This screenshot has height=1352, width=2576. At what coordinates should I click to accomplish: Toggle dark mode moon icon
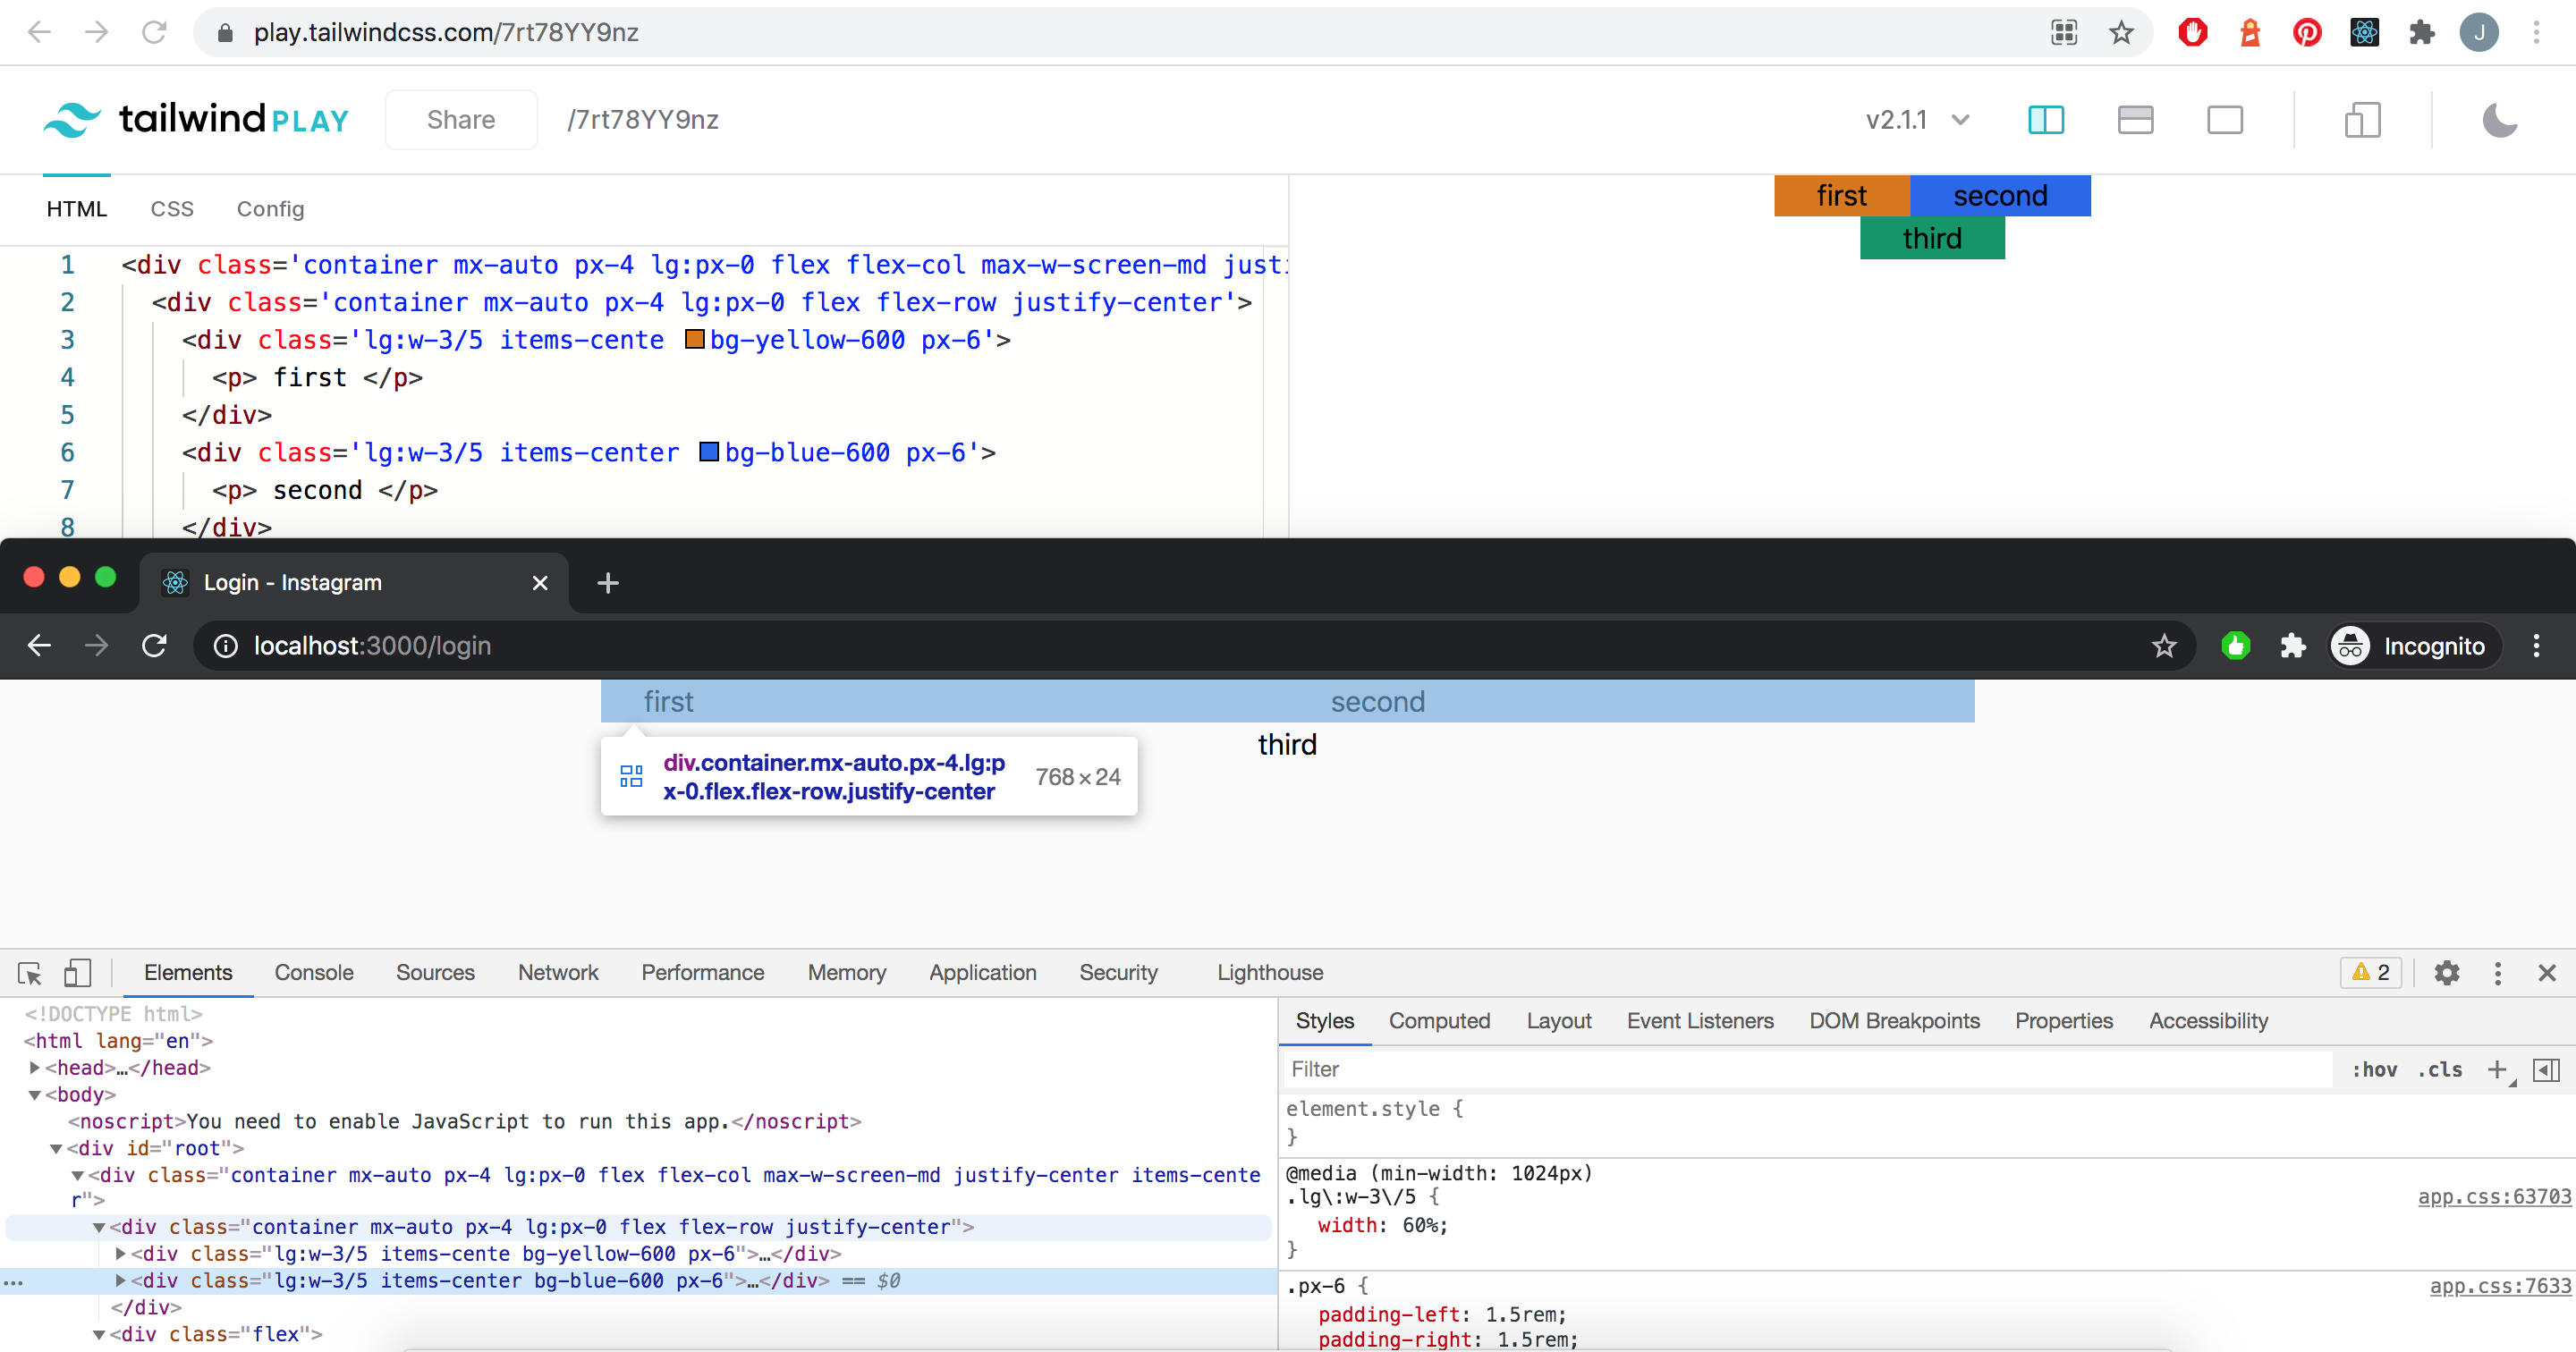tap(2499, 120)
